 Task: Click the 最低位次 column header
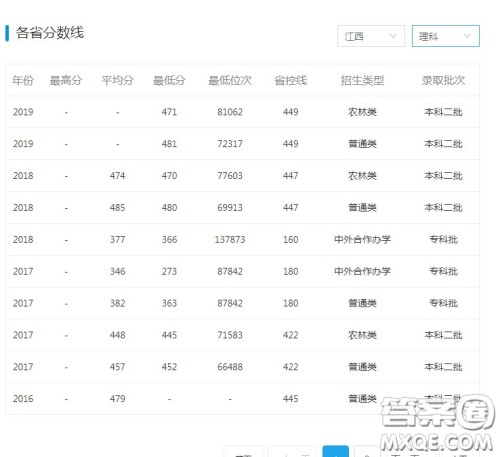click(230, 80)
